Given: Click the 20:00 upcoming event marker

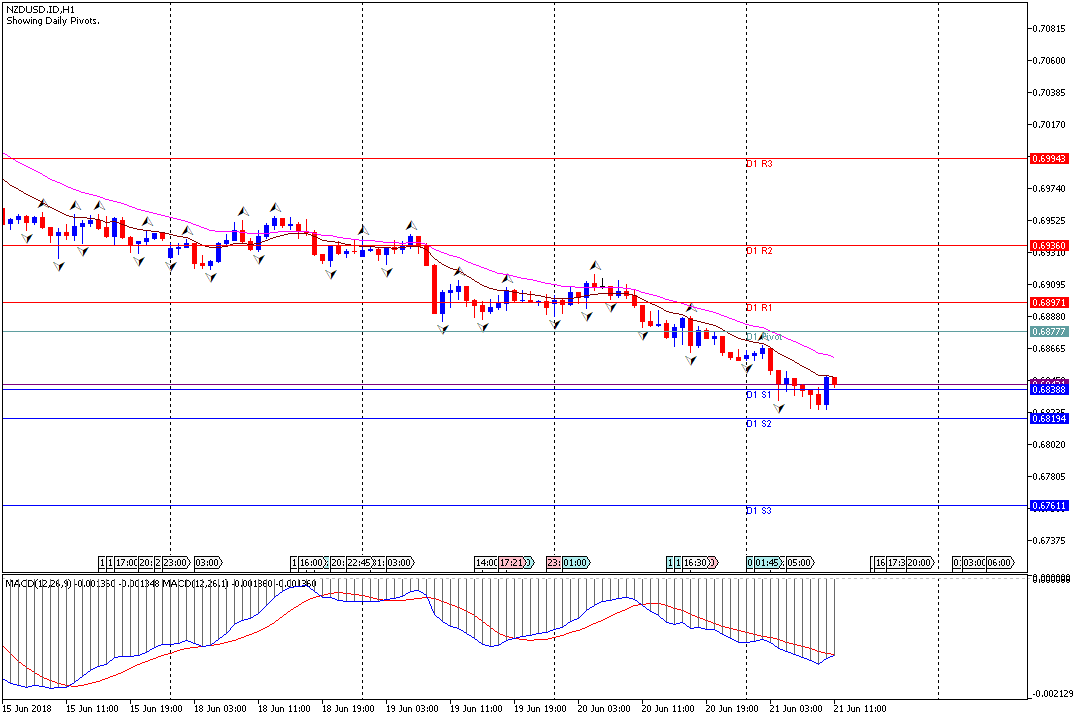Looking at the screenshot, I should [x=919, y=563].
